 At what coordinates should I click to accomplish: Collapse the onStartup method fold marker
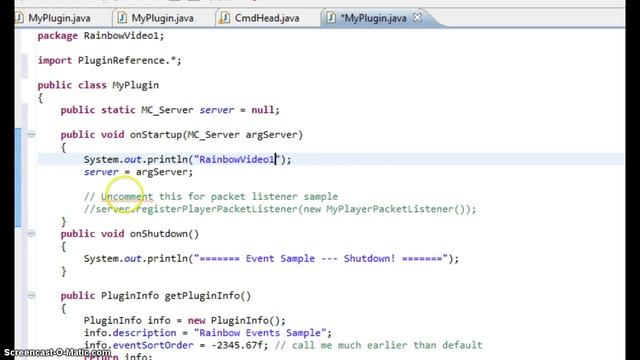pos(31,134)
